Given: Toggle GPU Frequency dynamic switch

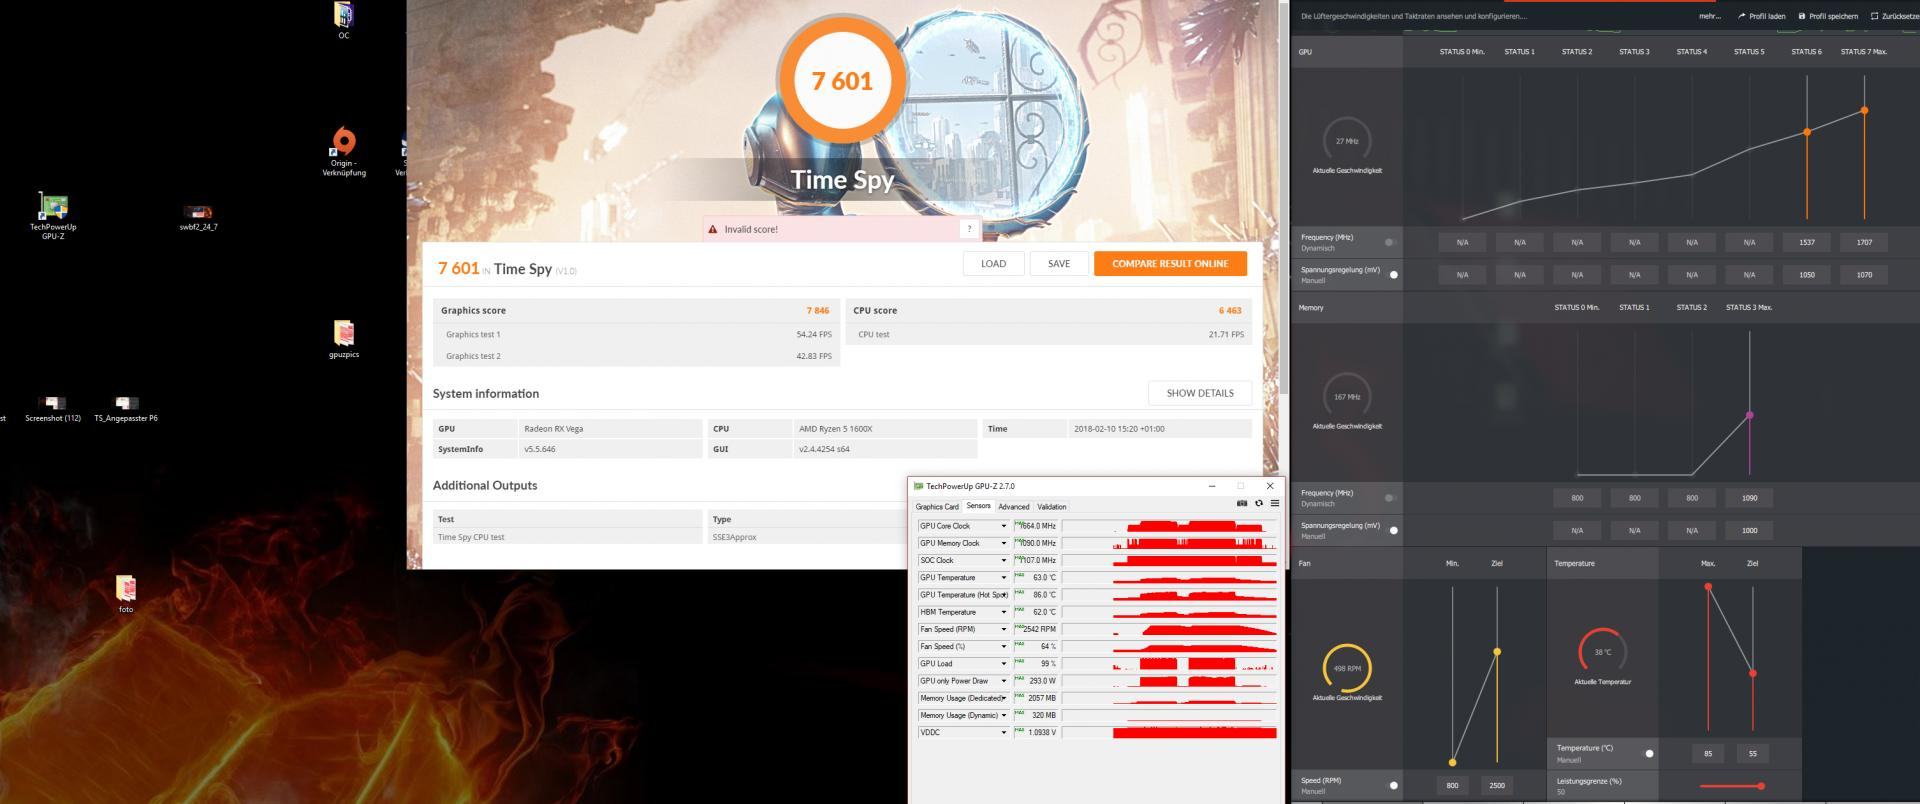Looking at the screenshot, I should [x=1391, y=242].
